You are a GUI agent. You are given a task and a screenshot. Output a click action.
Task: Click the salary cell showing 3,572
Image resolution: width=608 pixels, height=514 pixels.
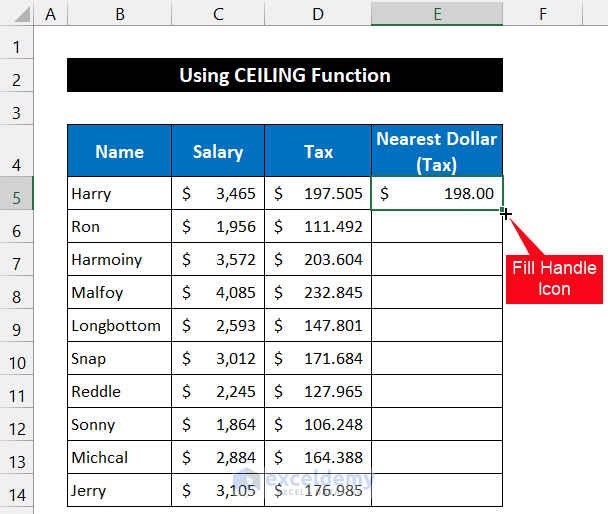click(218, 259)
